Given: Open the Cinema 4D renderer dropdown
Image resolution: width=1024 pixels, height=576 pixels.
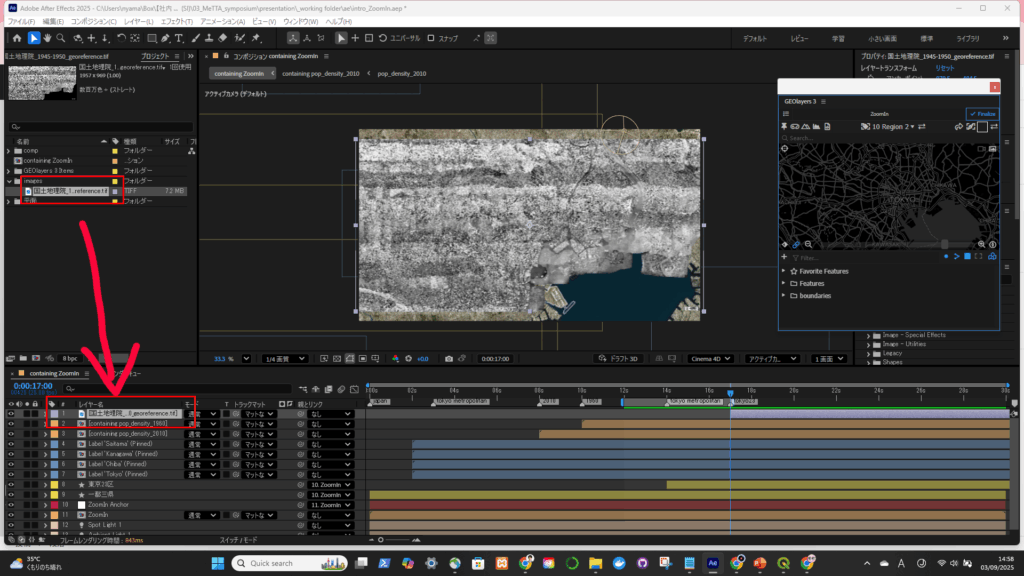Looking at the screenshot, I should (710, 359).
